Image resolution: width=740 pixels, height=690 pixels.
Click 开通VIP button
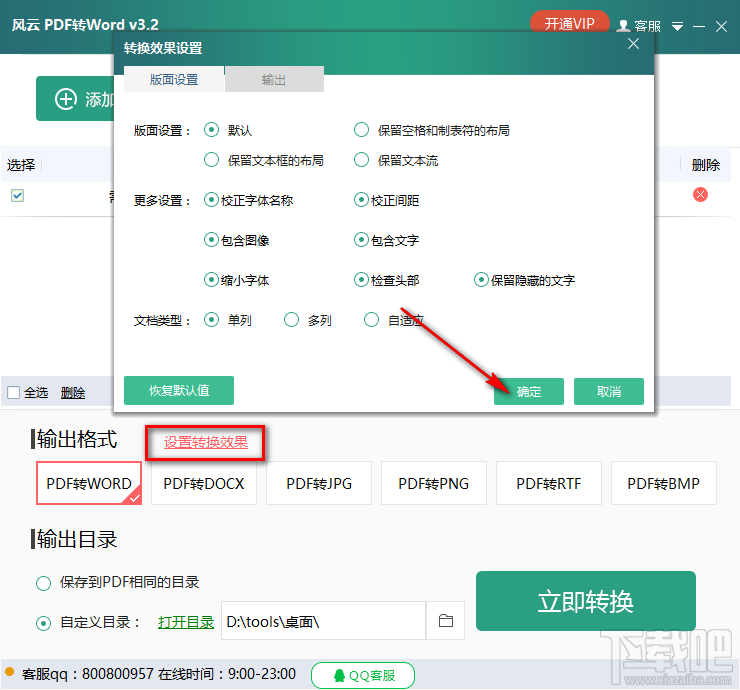[570, 23]
